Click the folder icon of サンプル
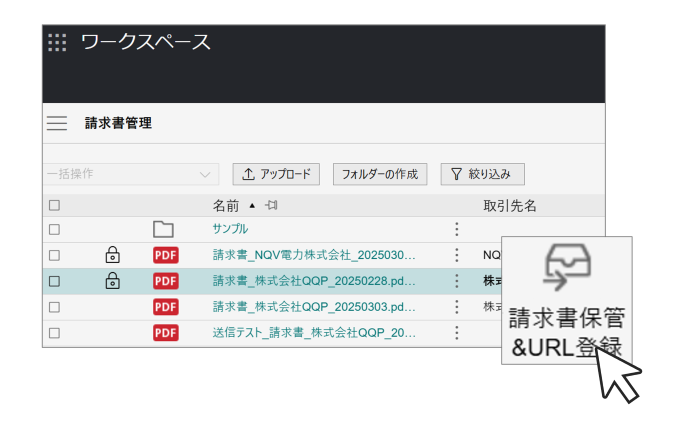 pyautogui.click(x=163, y=229)
